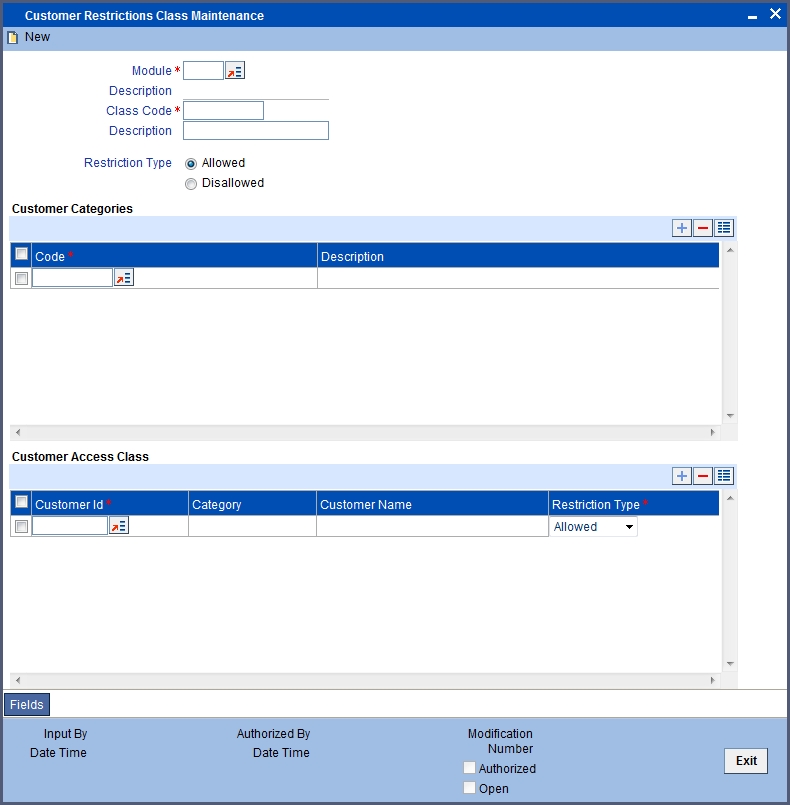
Task: Focus the class Description input field
Action: point(256,130)
